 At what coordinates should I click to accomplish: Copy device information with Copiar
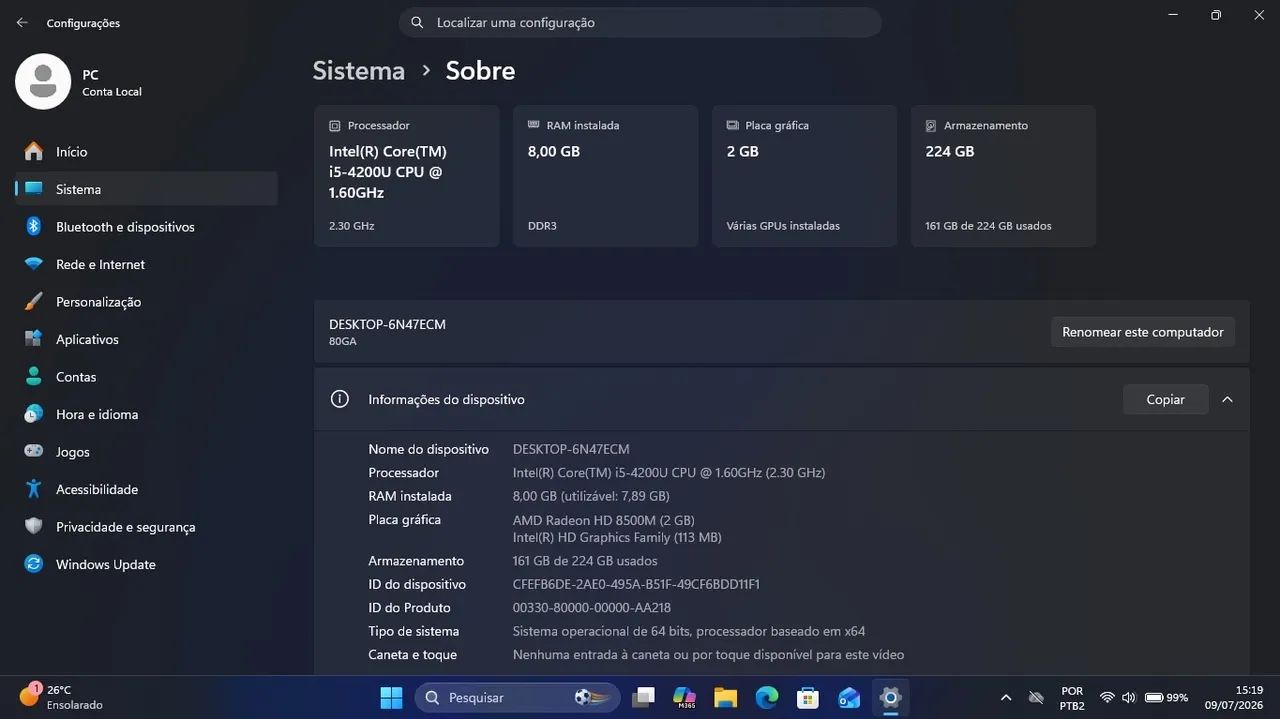click(1165, 399)
